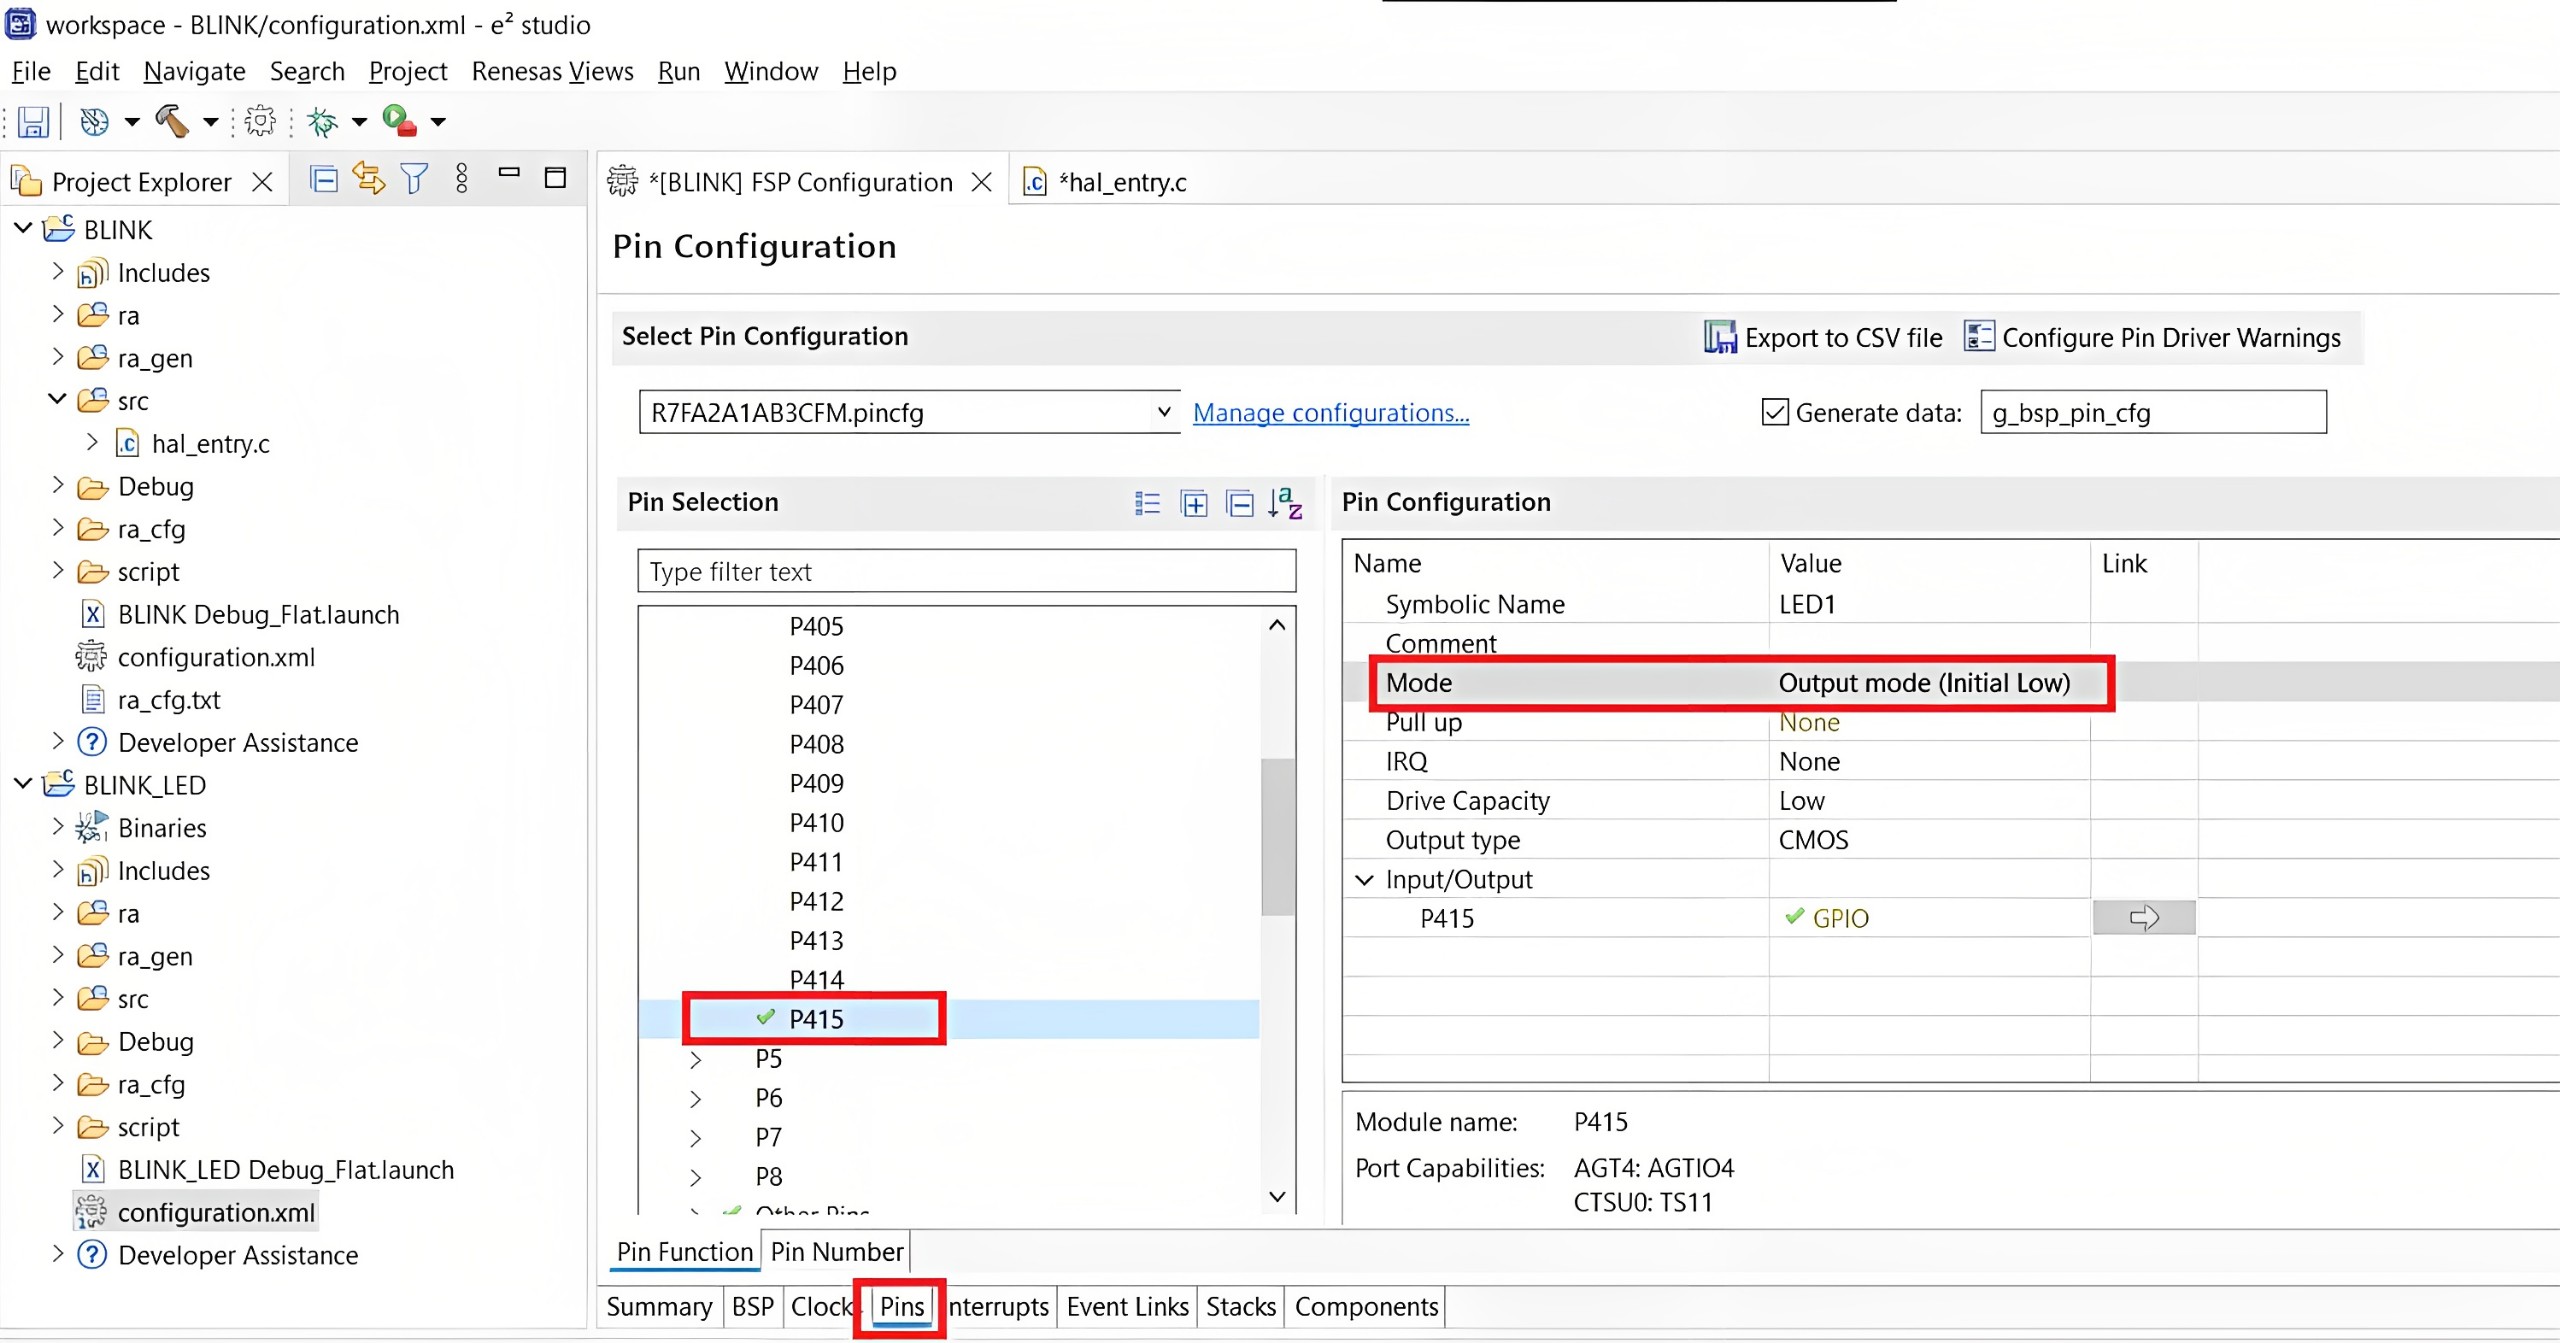
Task: Switch to the BSP tab
Action: point(752,1306)
